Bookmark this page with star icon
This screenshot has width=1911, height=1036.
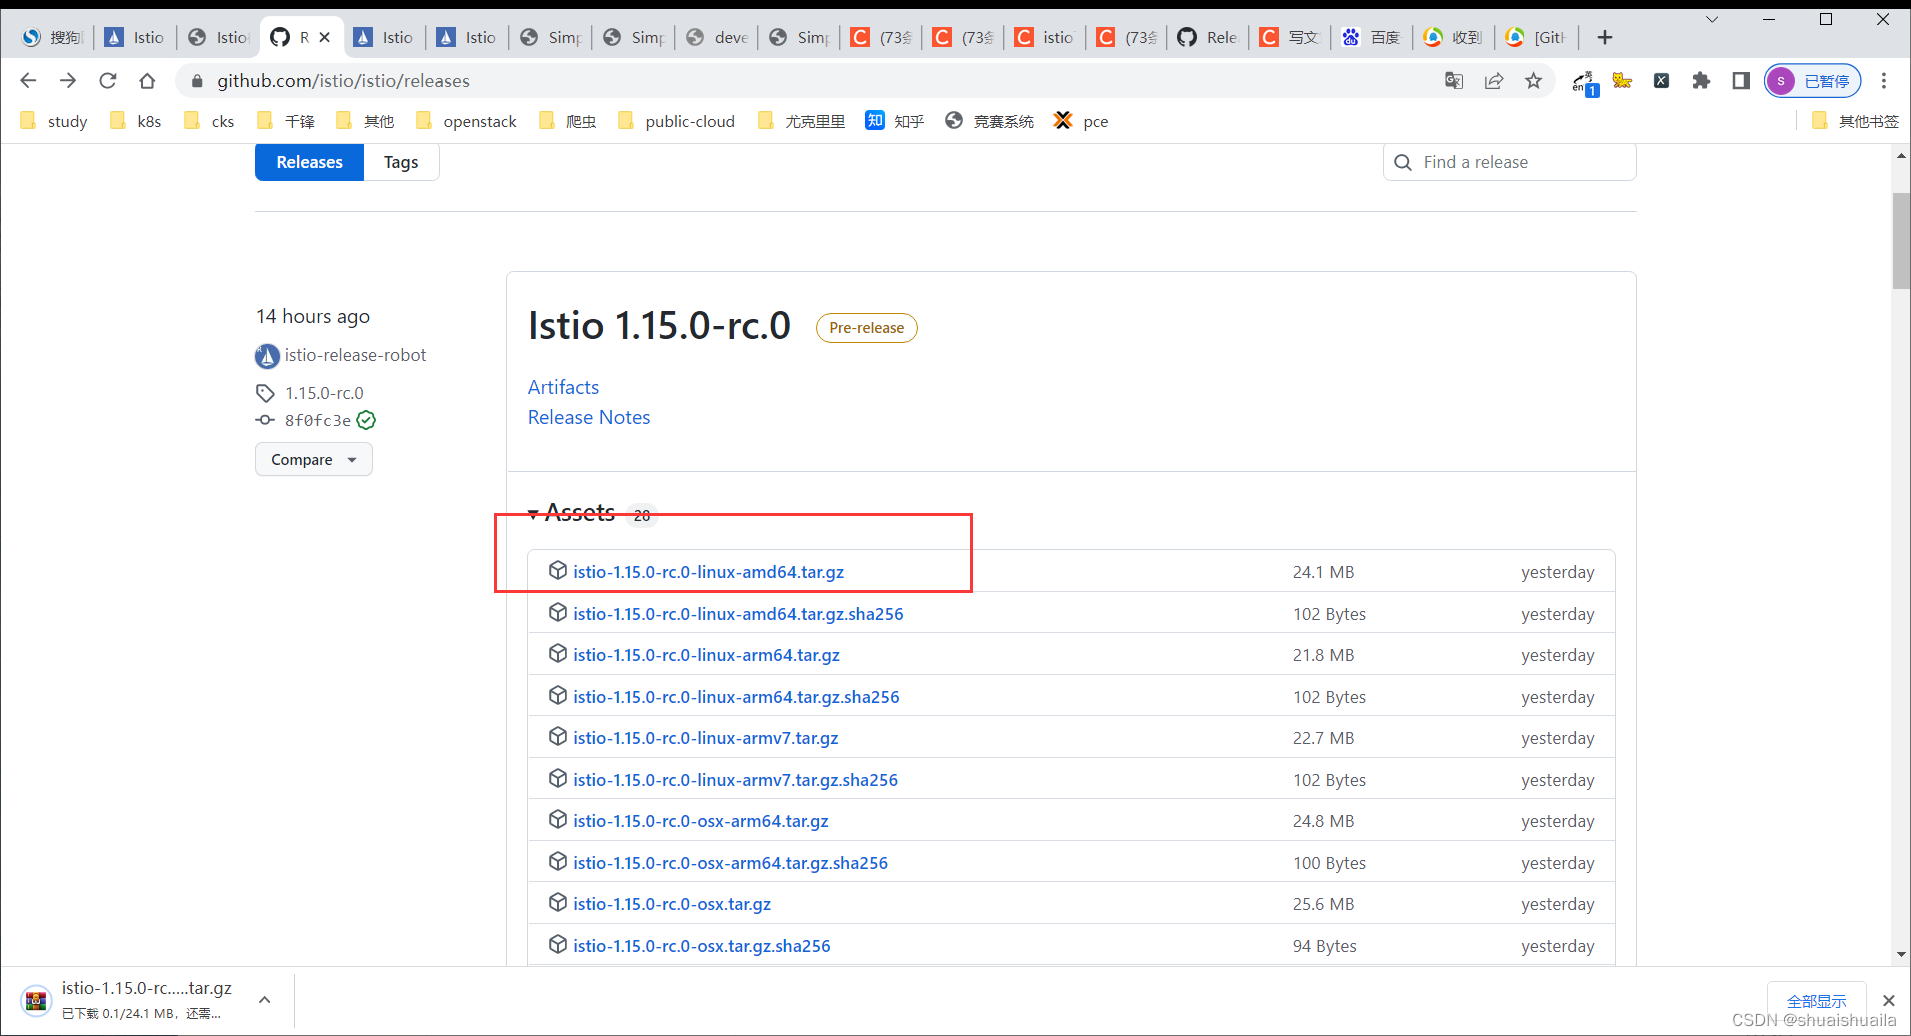tap(1533, 81)
